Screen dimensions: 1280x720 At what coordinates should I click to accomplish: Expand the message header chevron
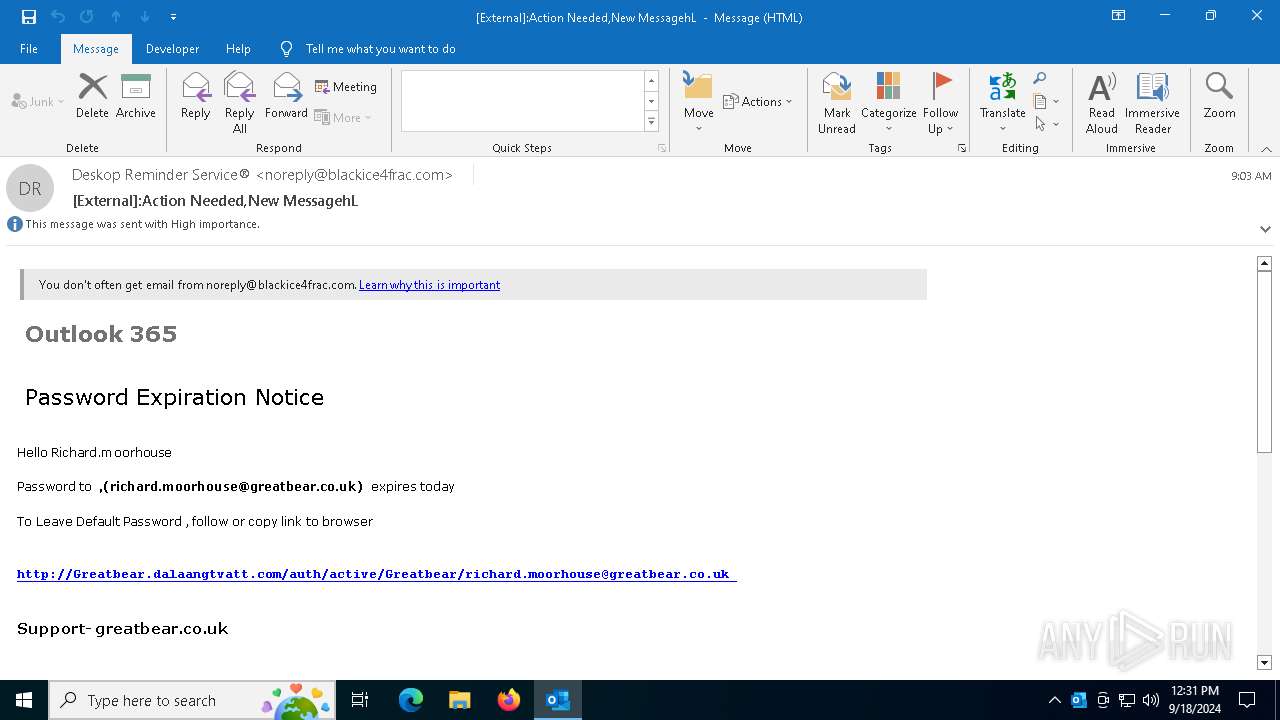(1265, 229)
